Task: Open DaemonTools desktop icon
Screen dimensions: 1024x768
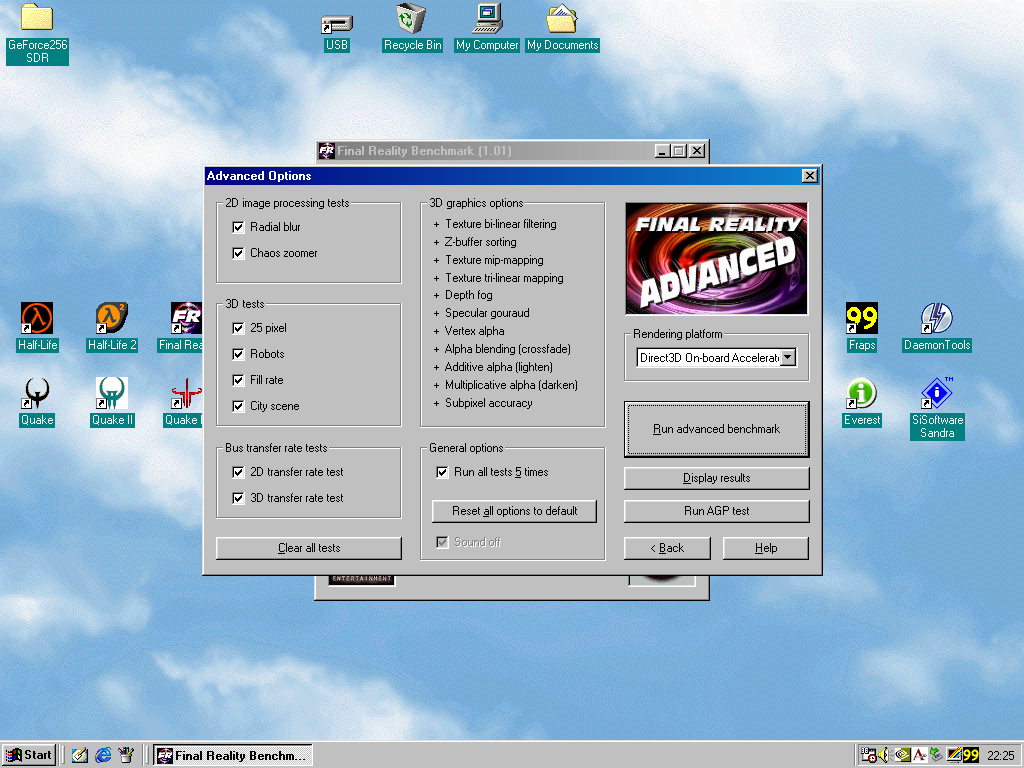Action: coord(936,320)
